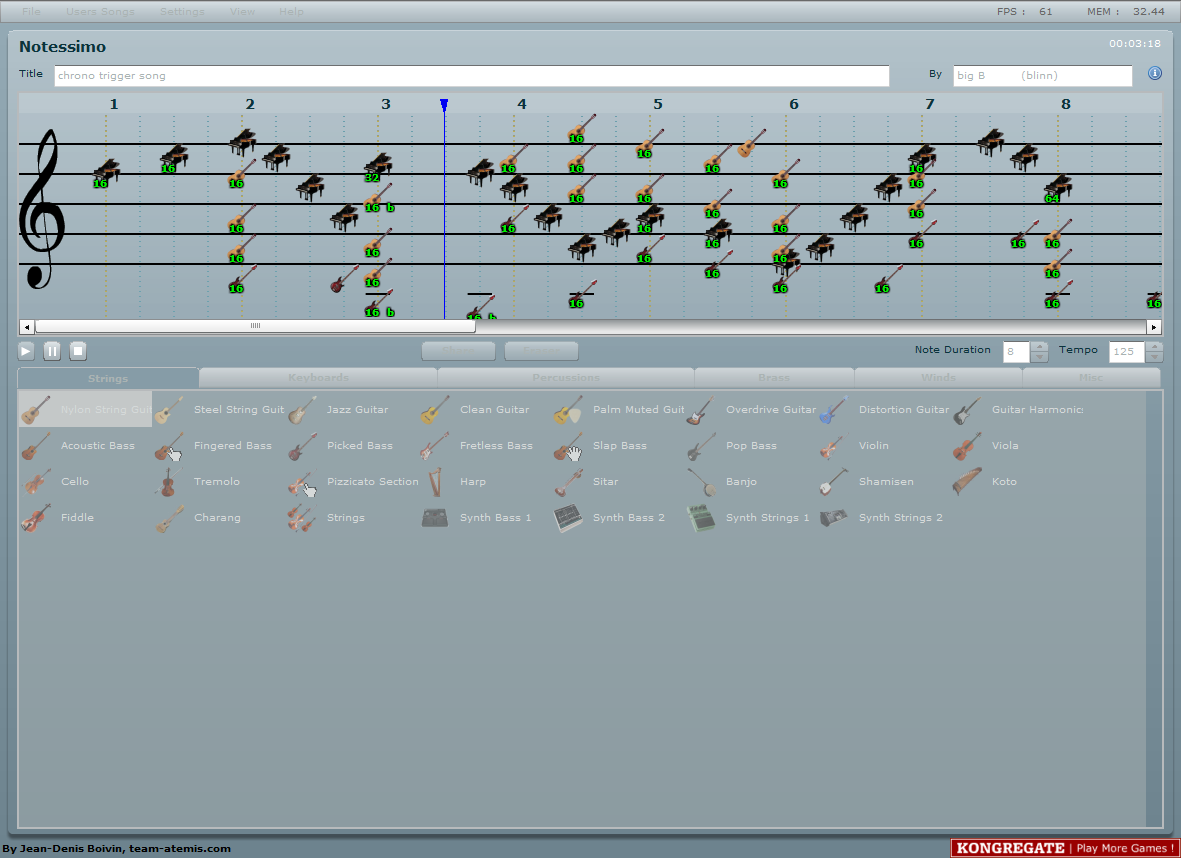Select the Palm Muted Guitar instrument
The image size is (1181, 858).
click(x=618, y=409)
